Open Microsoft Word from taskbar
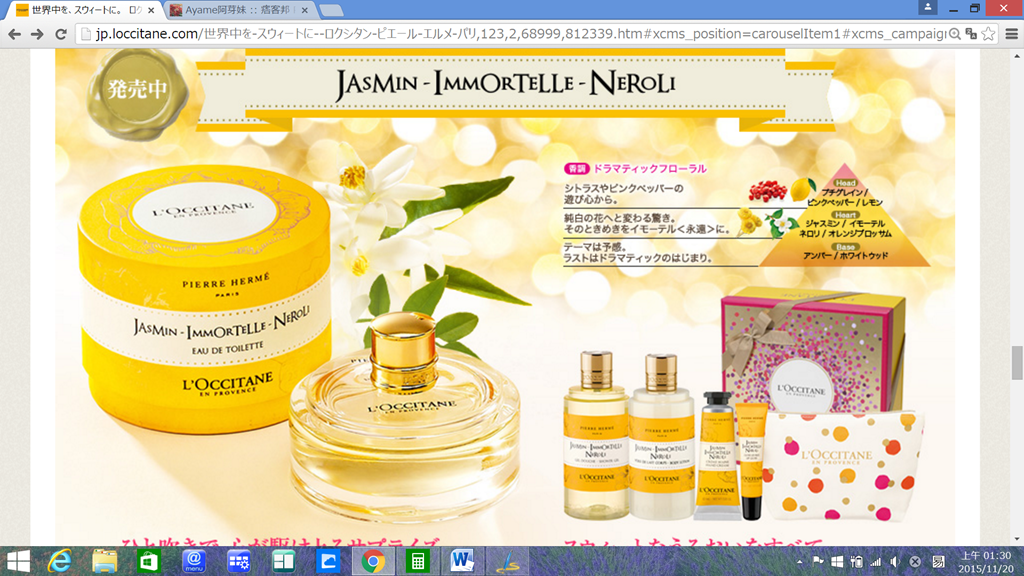 click(462, 562)
